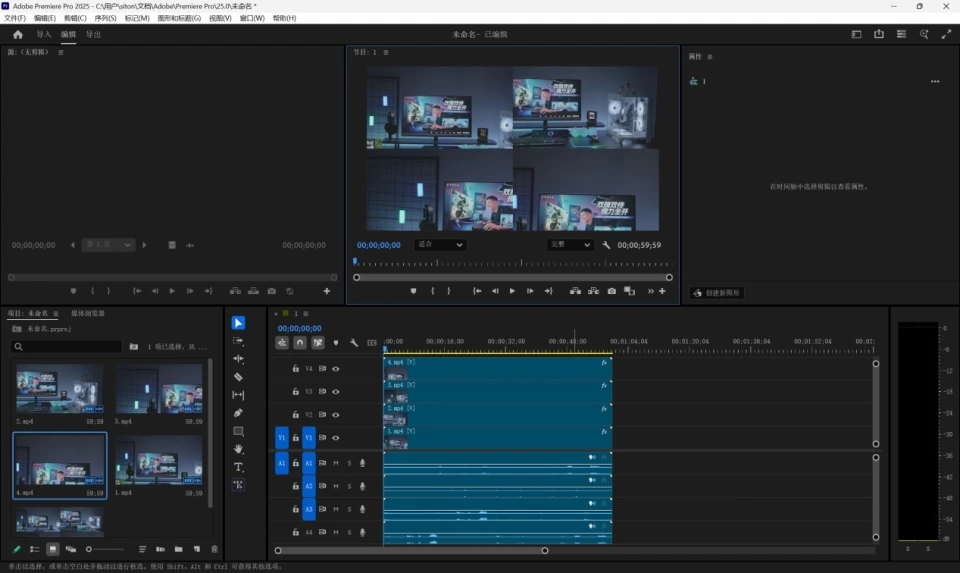
Task: Open playback resolution dropdown labeled 完整
Action: 570,245
